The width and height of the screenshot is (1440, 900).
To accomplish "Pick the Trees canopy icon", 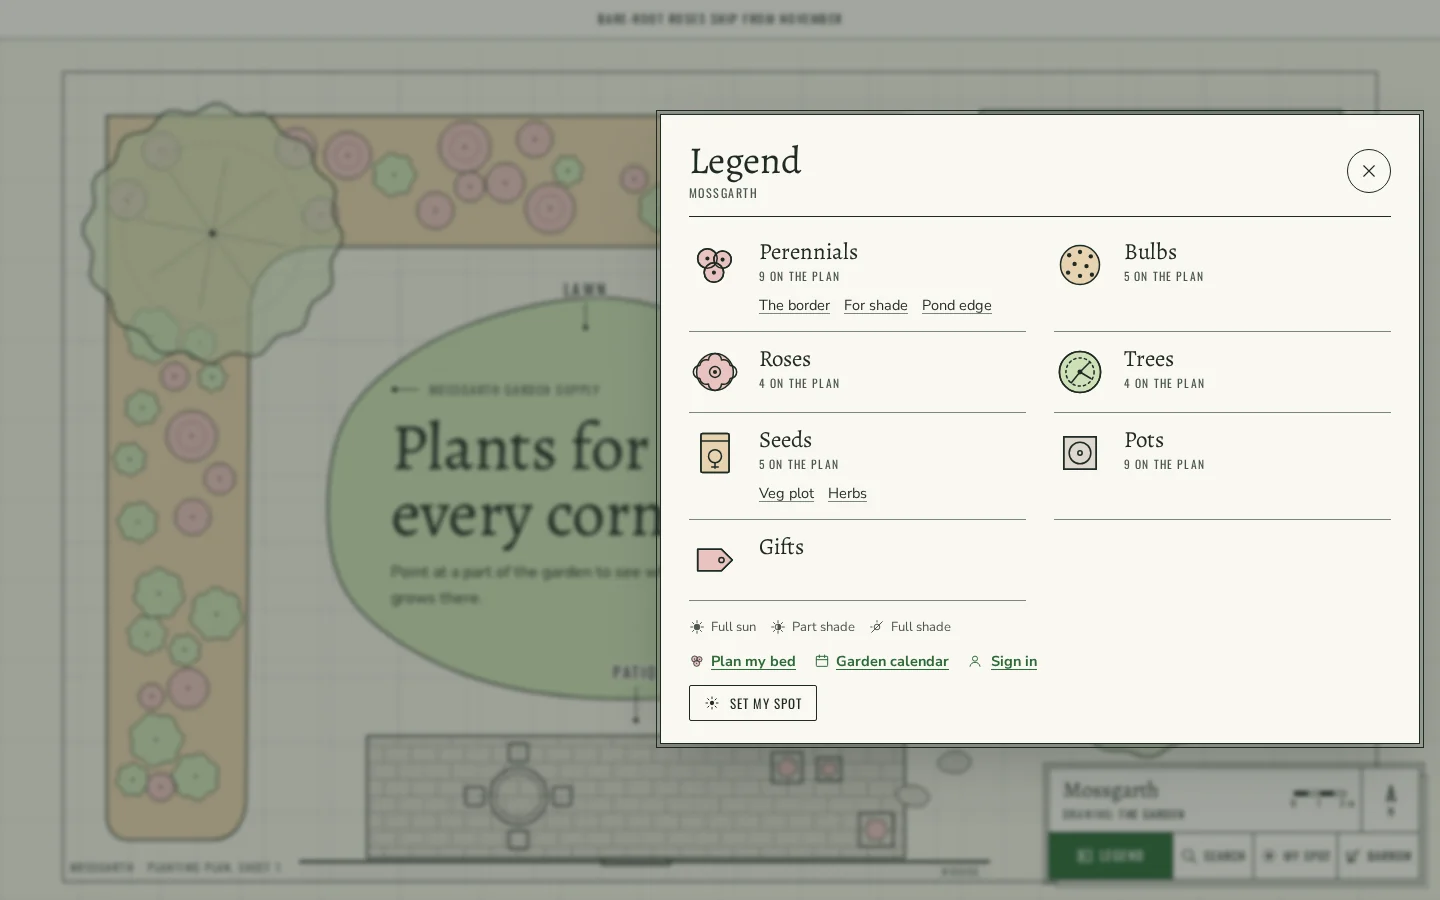I will [x=1079, y=372].
